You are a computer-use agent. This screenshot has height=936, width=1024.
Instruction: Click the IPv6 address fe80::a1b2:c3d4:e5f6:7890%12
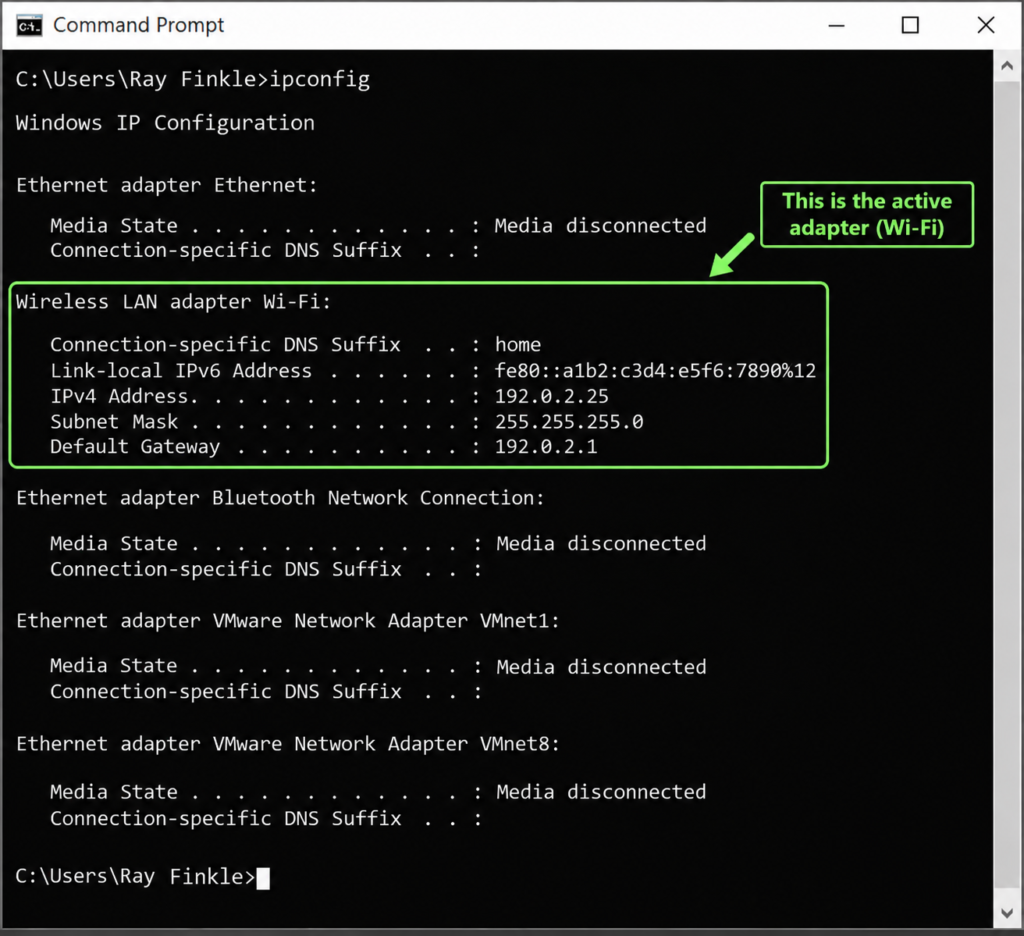[655, 370]
